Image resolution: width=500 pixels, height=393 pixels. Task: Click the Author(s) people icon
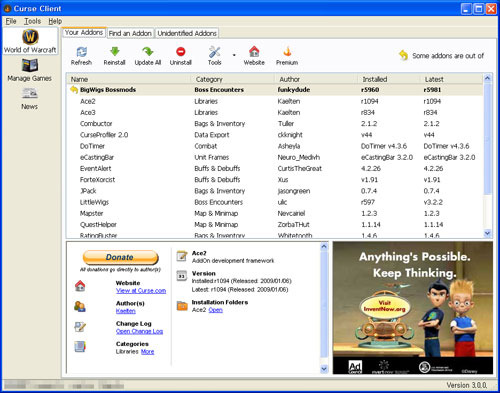(80, 306)
